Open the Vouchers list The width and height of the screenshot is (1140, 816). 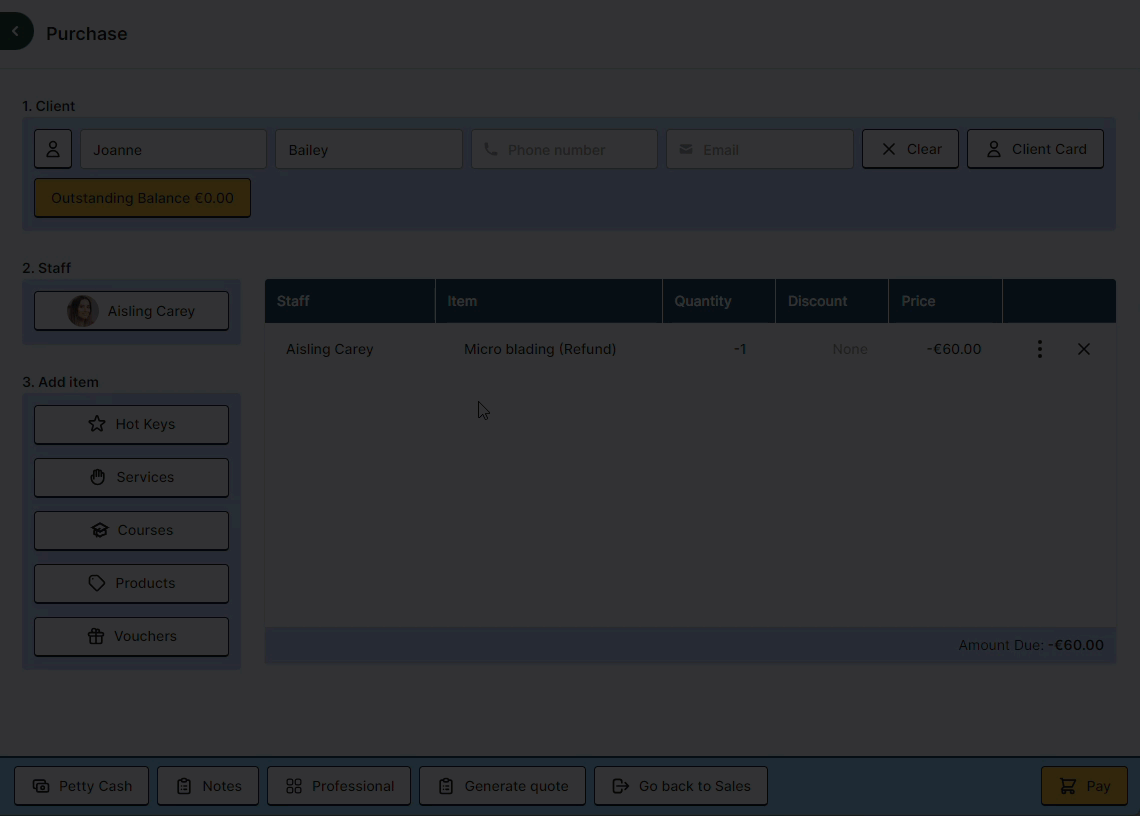132,637
